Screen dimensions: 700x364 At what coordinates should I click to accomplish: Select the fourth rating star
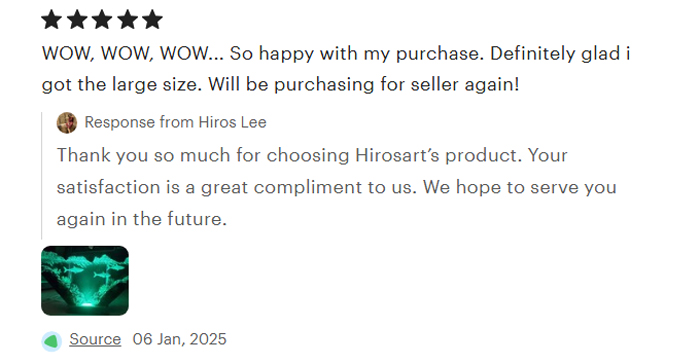128,20
